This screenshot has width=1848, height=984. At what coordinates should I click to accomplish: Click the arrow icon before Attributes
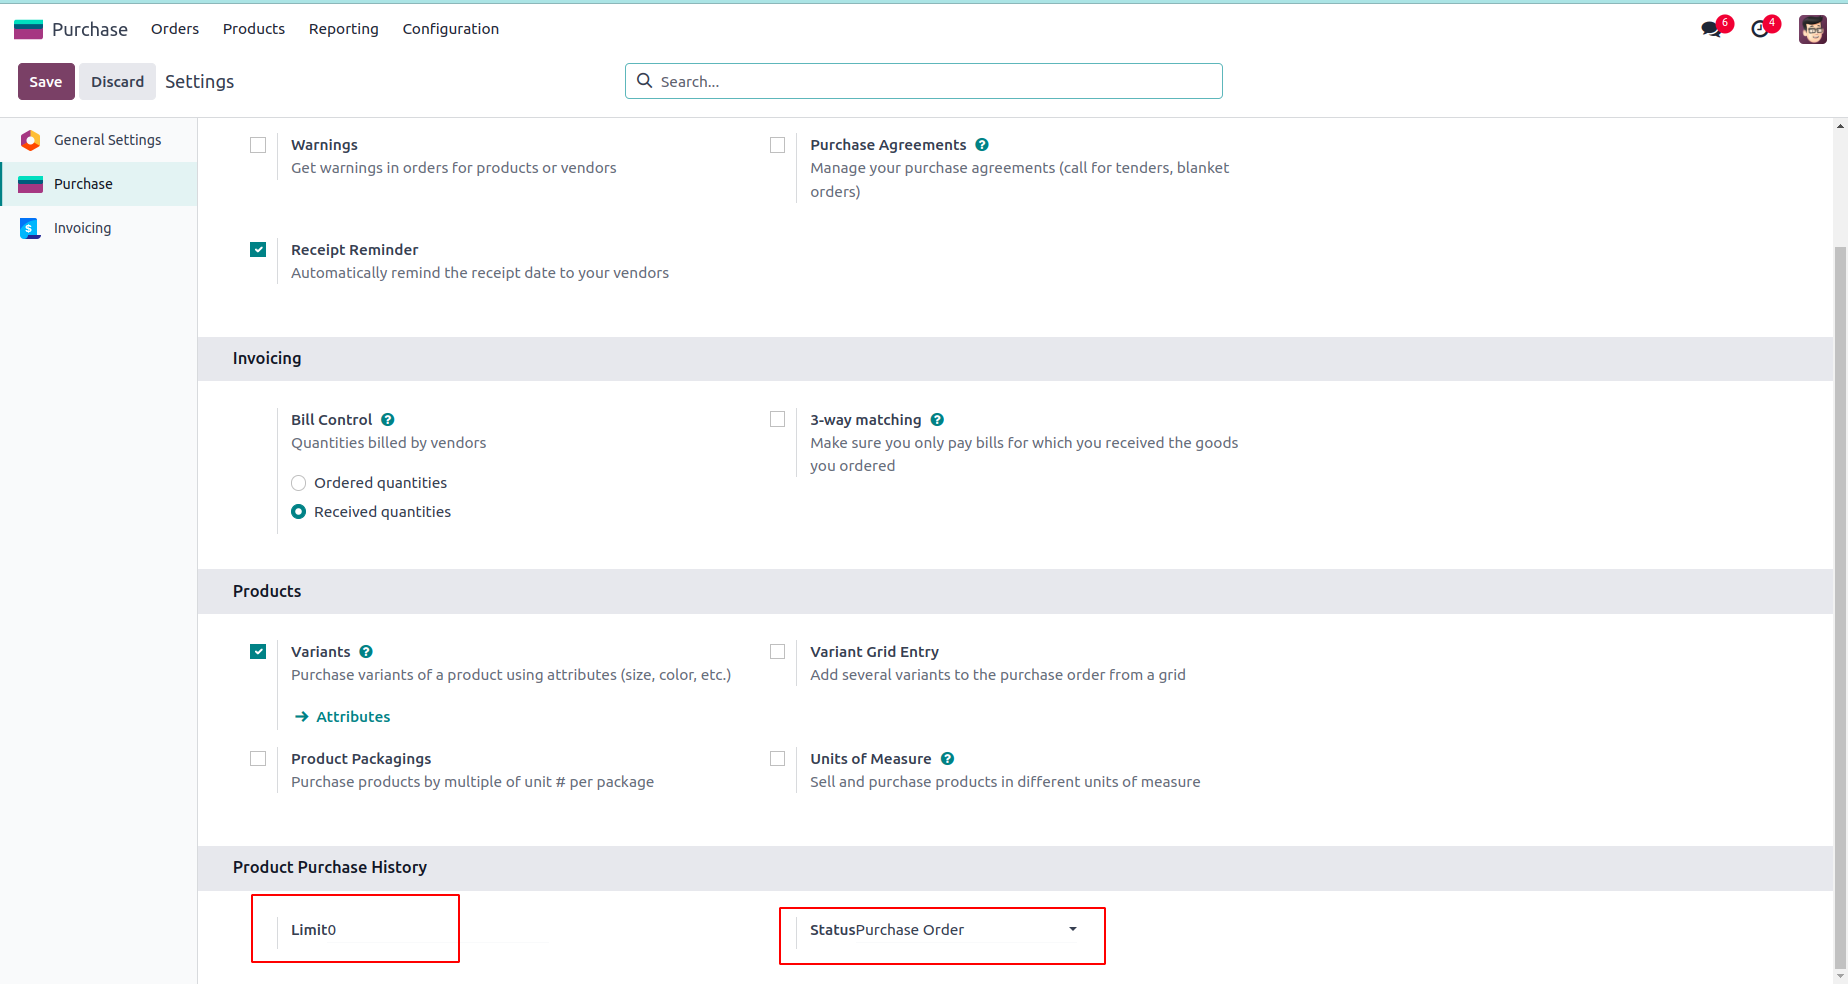(302, 717)
